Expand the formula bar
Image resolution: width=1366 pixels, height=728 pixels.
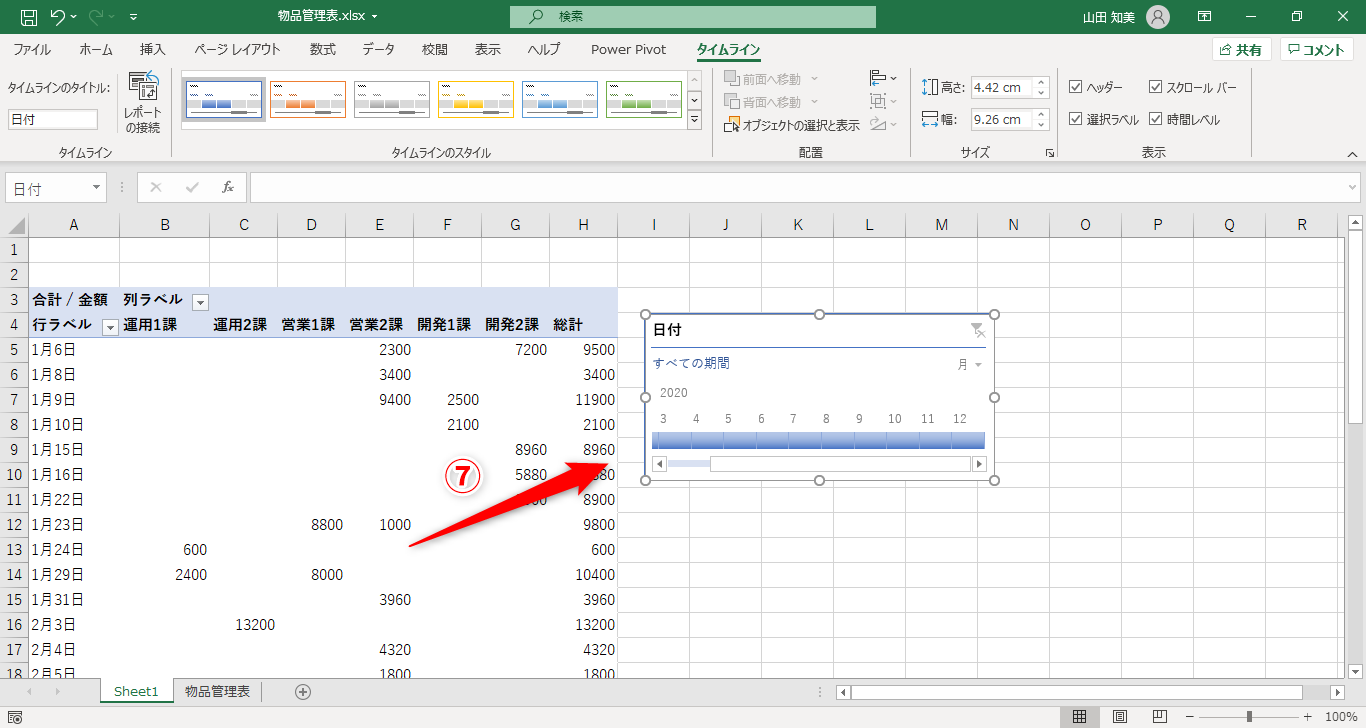pos(1352,187)
